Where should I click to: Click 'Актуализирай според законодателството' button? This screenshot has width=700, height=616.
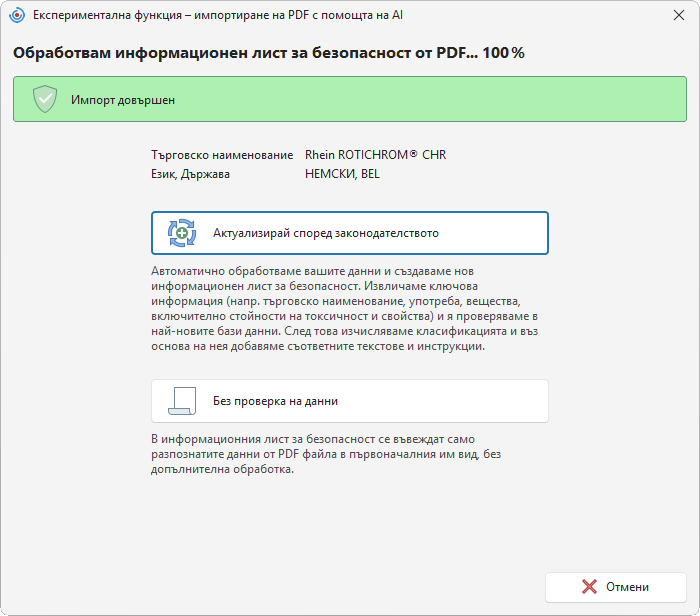click(350, 233)
